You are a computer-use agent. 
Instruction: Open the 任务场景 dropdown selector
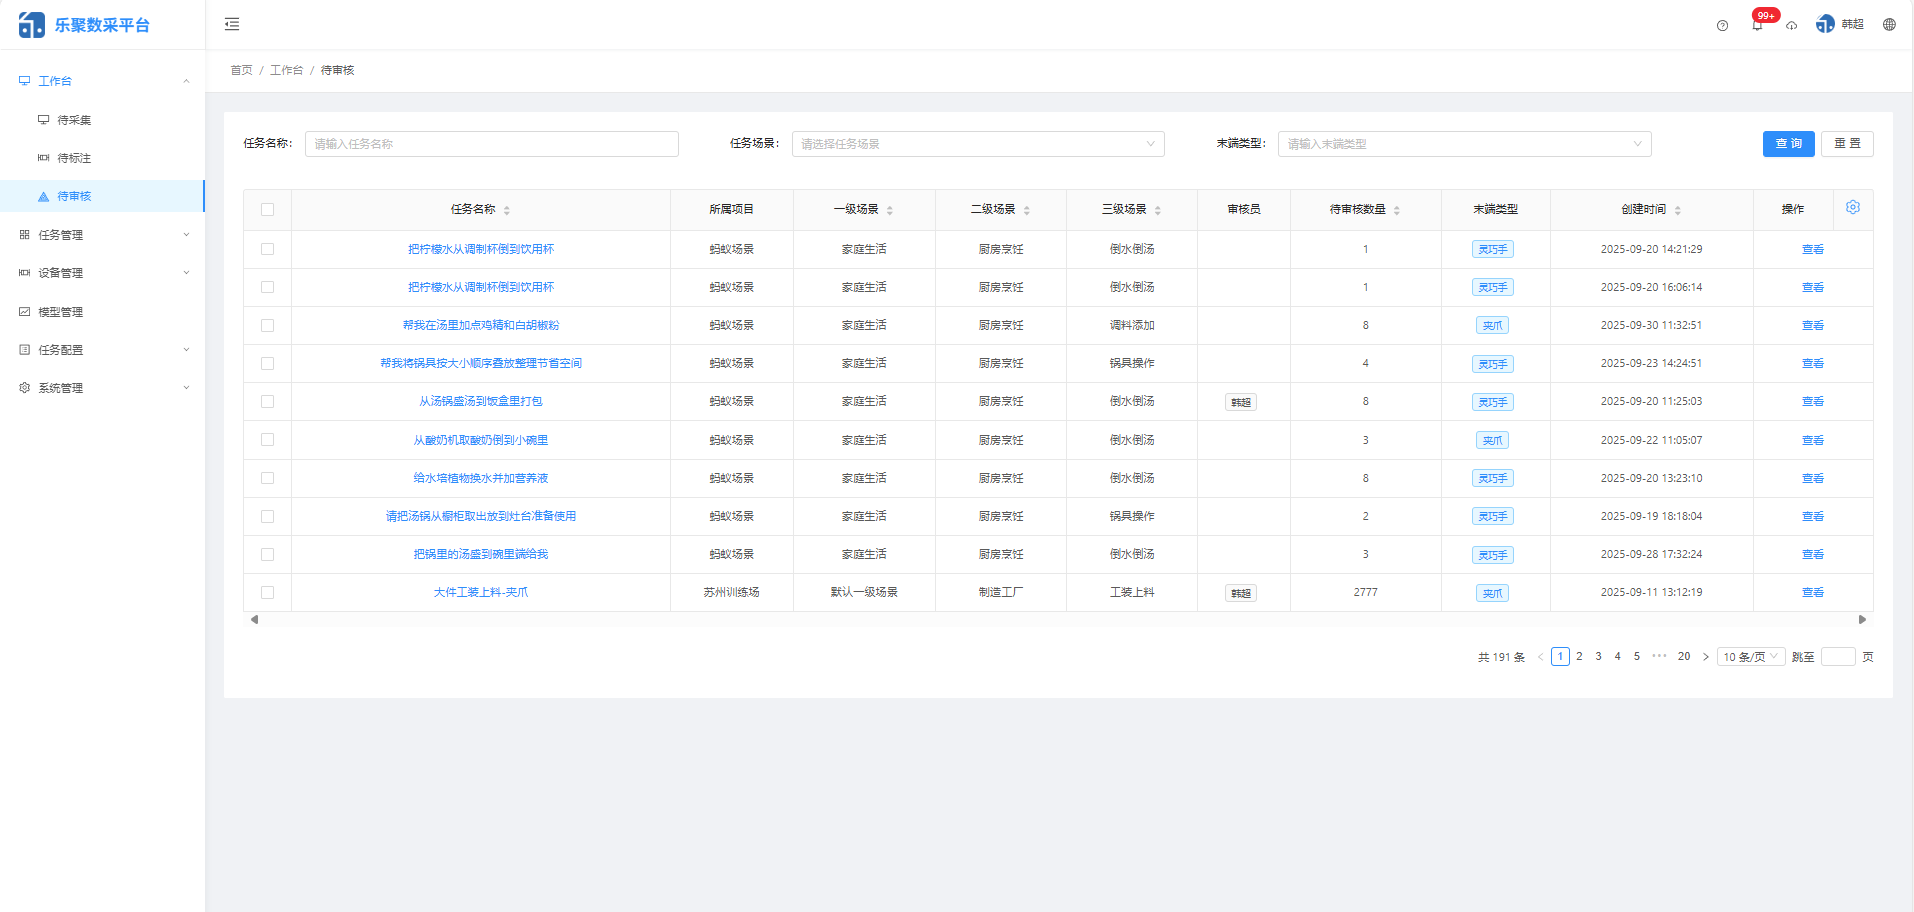977,143
